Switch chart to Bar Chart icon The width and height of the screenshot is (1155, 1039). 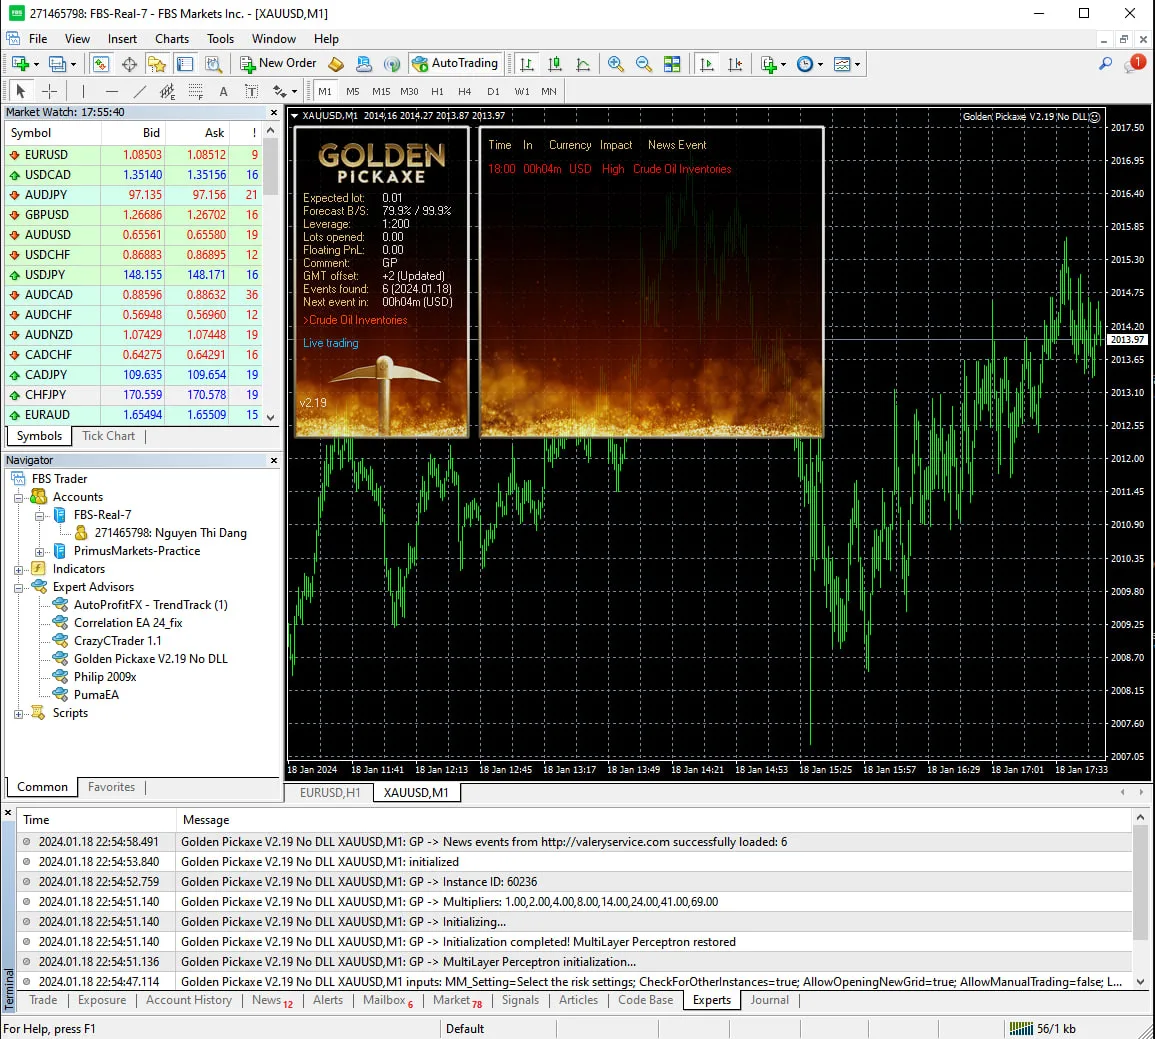(x=526, y=64)
